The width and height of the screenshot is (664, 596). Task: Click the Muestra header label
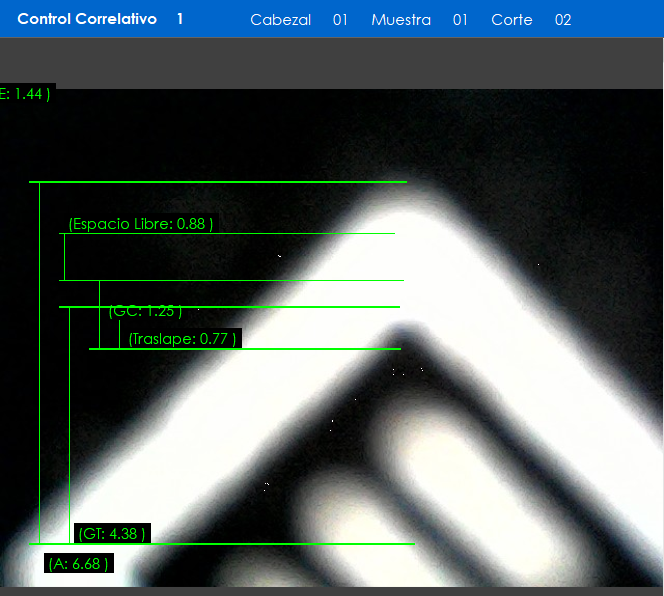click(400, 20)
